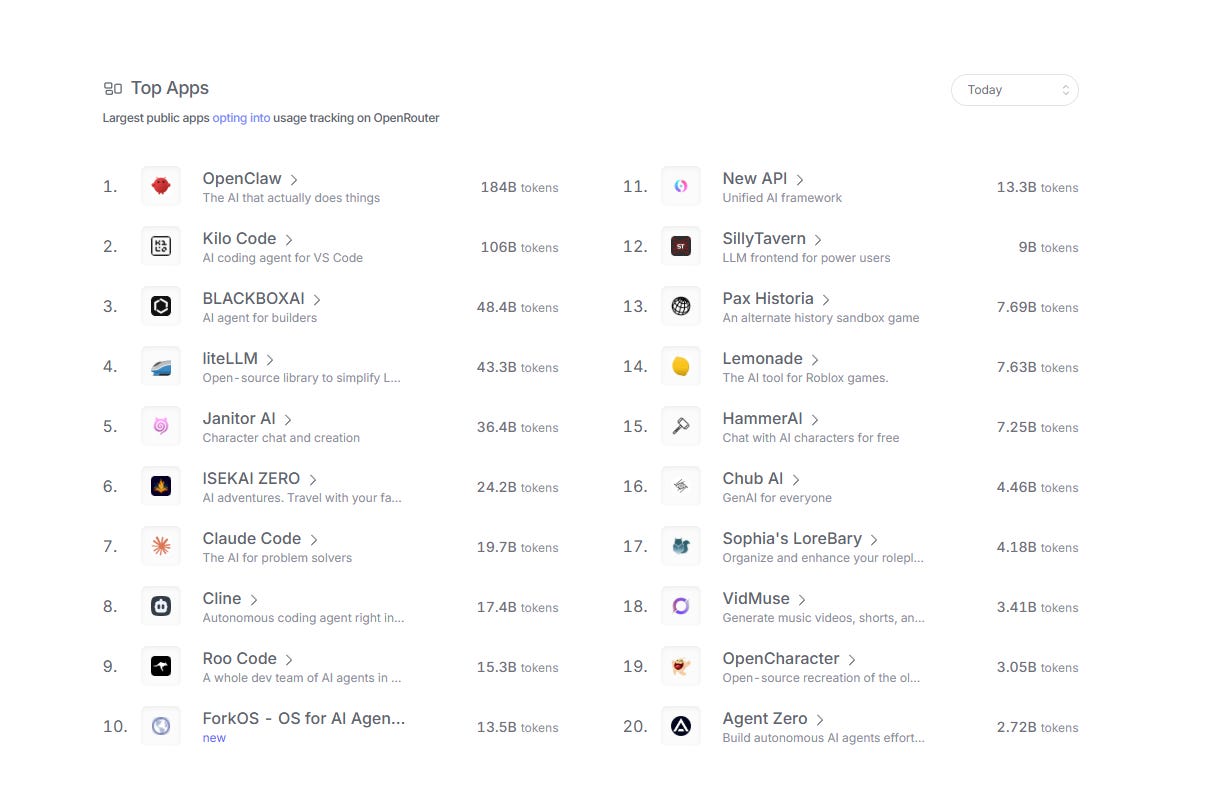Select the Kilo Code app icon
1226x812 pixels.
(161, 246)
